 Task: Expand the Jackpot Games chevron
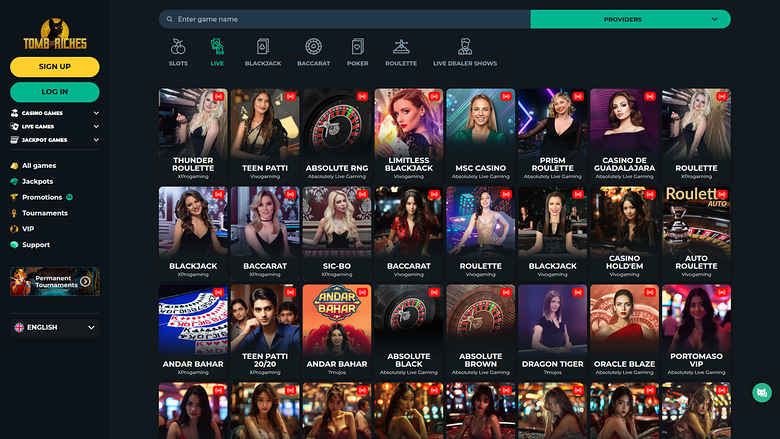click(96, 140)
